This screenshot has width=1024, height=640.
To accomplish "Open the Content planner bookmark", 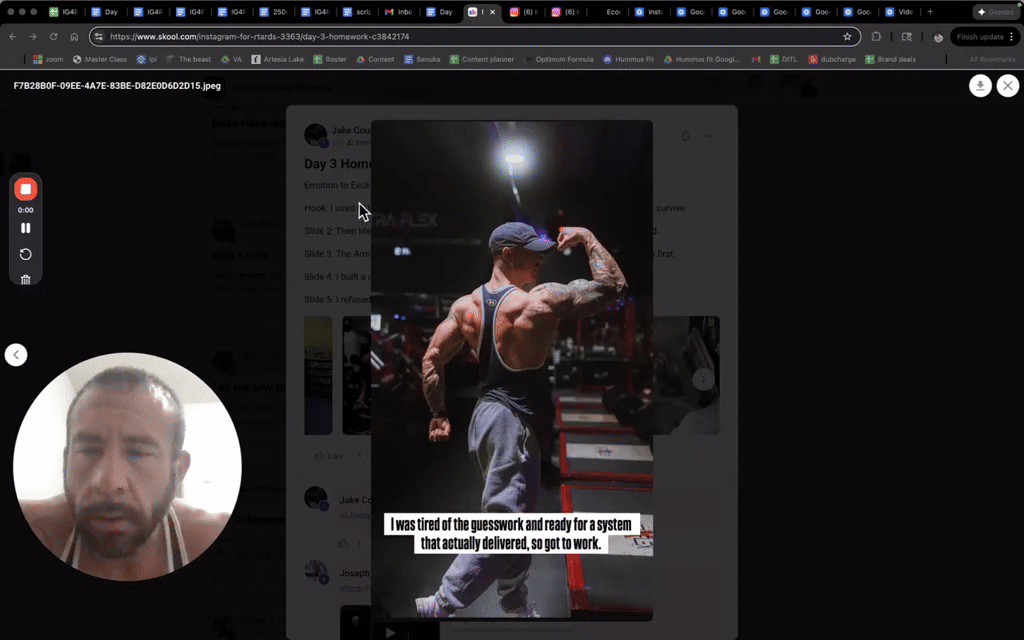I will pyautogui.click(x=481, y=59).
